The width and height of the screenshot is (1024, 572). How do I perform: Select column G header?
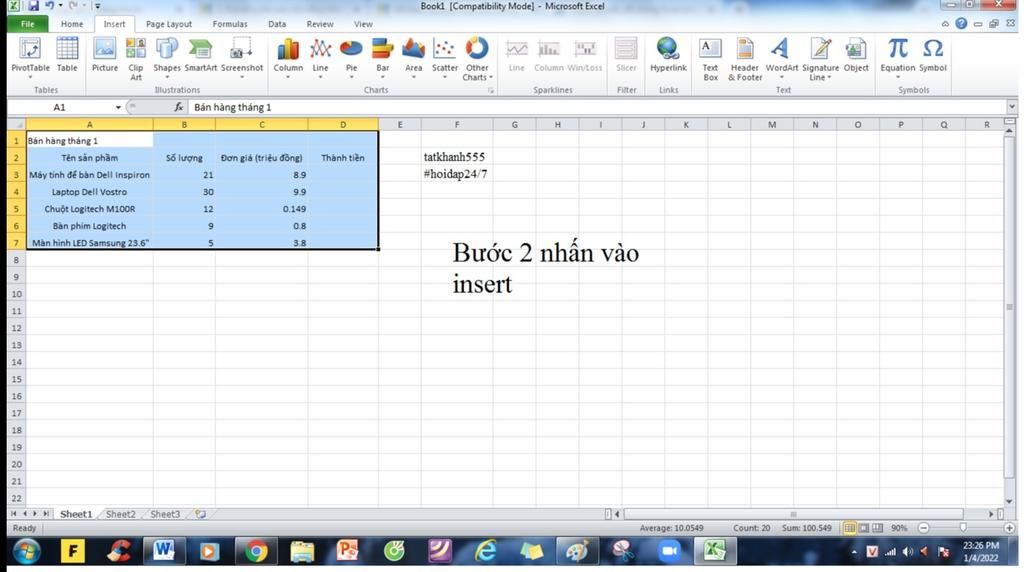(515, 124)
